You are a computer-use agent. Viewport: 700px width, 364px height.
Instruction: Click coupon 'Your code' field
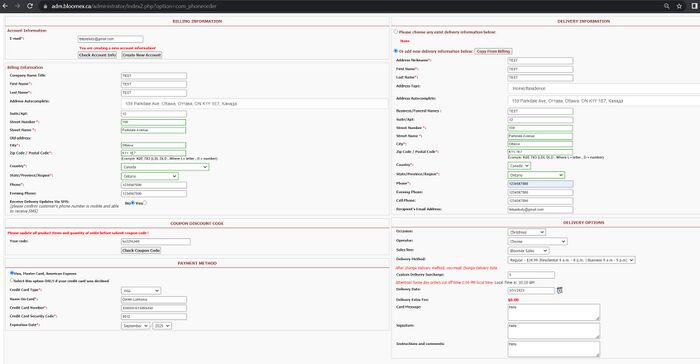click(156, 242)
